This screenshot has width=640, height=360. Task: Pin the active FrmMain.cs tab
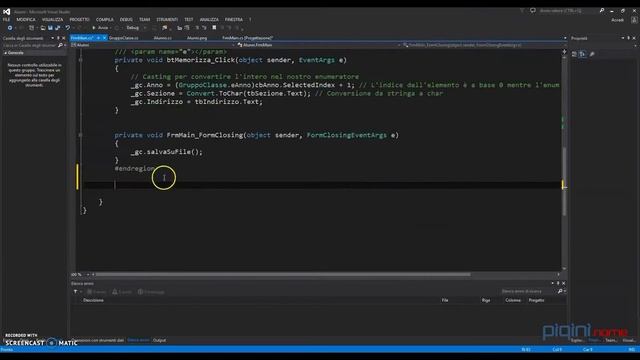pyautogui.click(x=98, y=38)
